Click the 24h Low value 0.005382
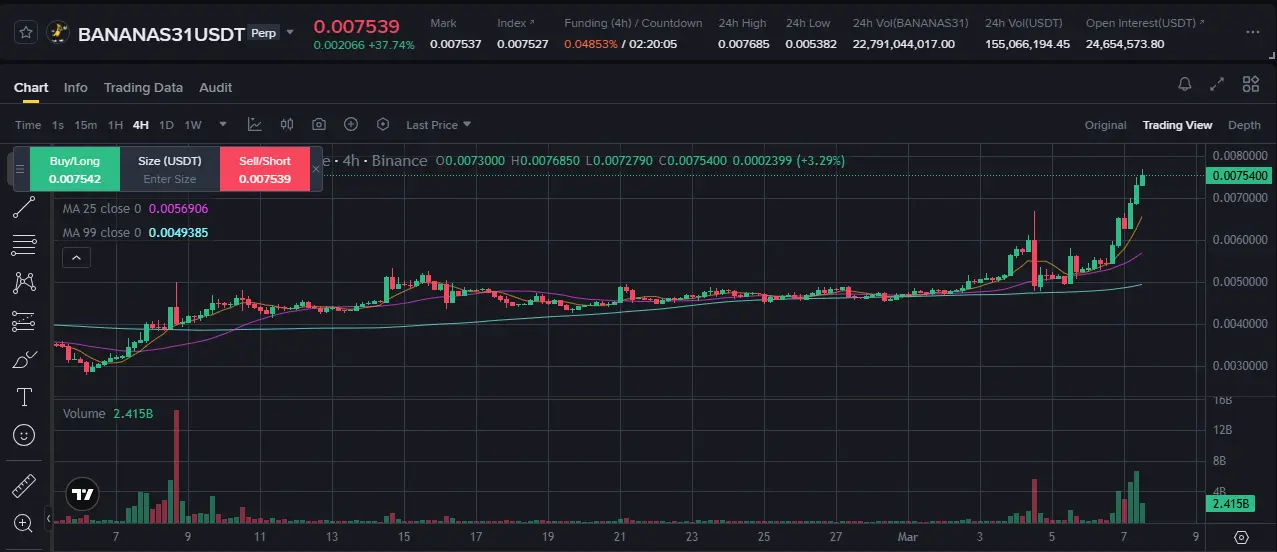This screenshot has width=1277, height=552. (x=811, y=44)
